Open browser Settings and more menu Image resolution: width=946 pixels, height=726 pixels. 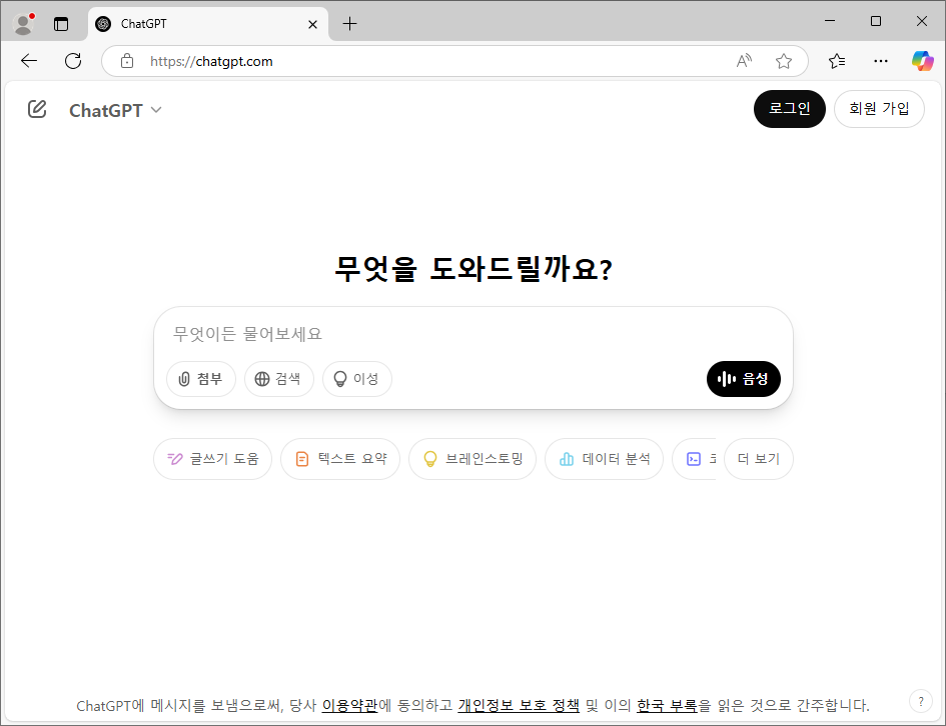tap(881, 61)
